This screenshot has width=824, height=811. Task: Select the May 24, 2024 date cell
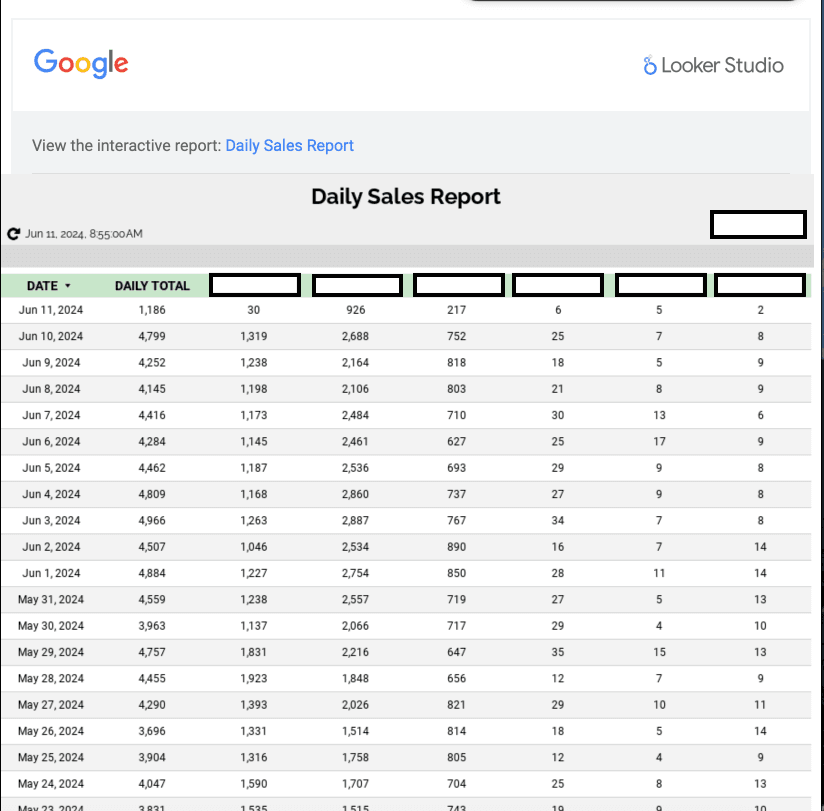coord(51,784)
